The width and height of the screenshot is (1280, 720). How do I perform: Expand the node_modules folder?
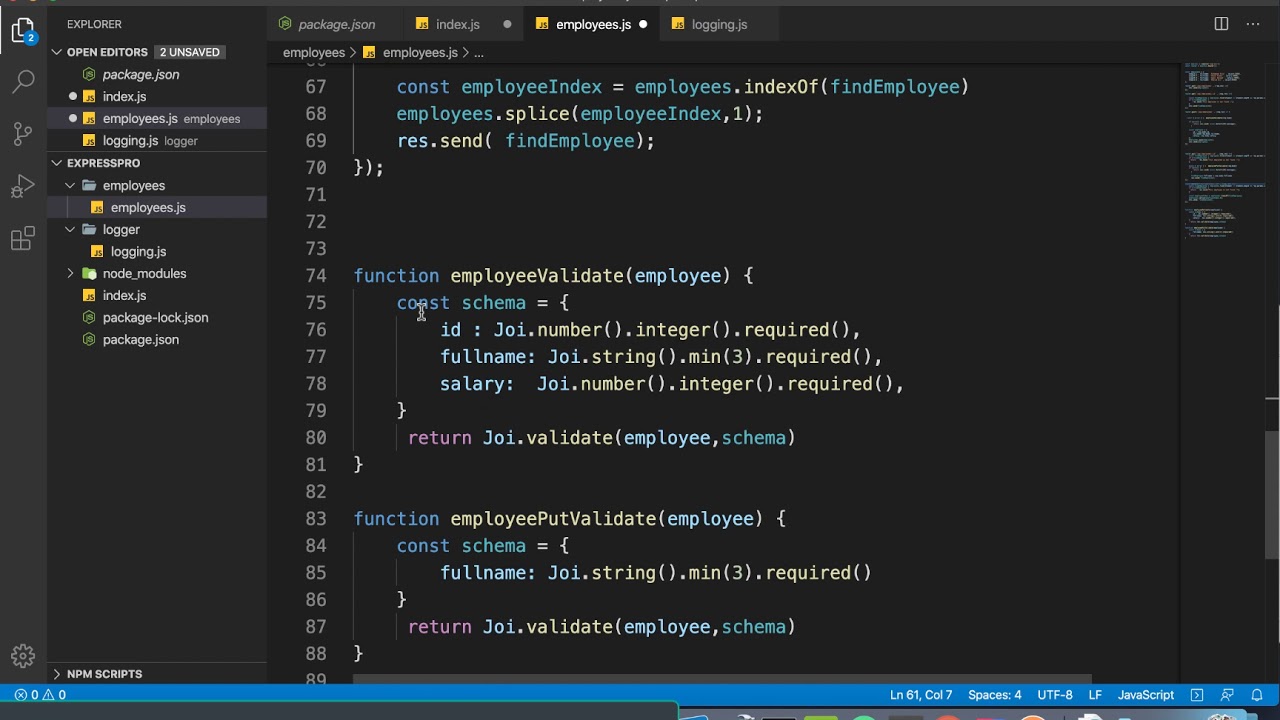(x=143, y=273)
